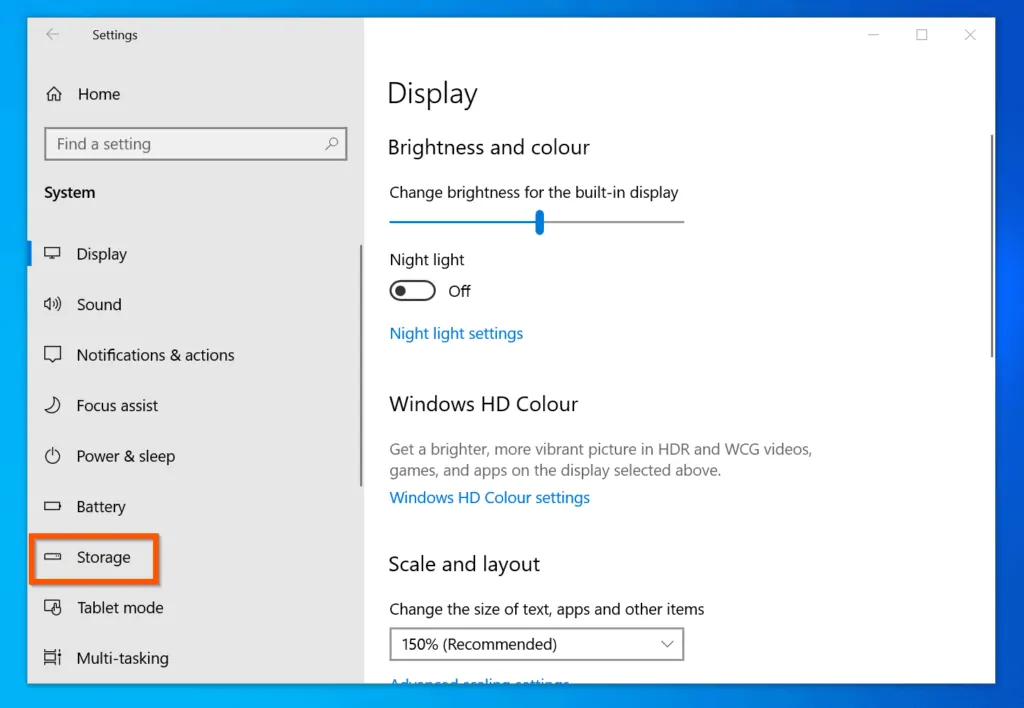The height and width of the screenshot is (708, 1024).
Task: Click the Home house icon
Action: point(52,93)
